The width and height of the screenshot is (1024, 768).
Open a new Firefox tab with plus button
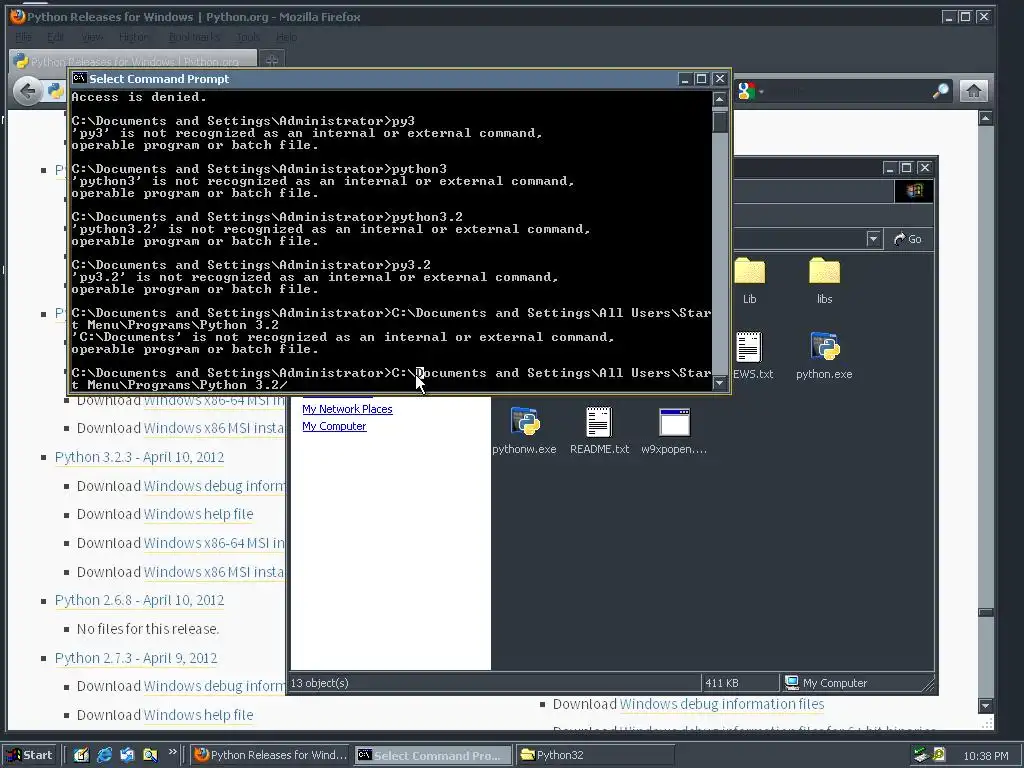272,60
